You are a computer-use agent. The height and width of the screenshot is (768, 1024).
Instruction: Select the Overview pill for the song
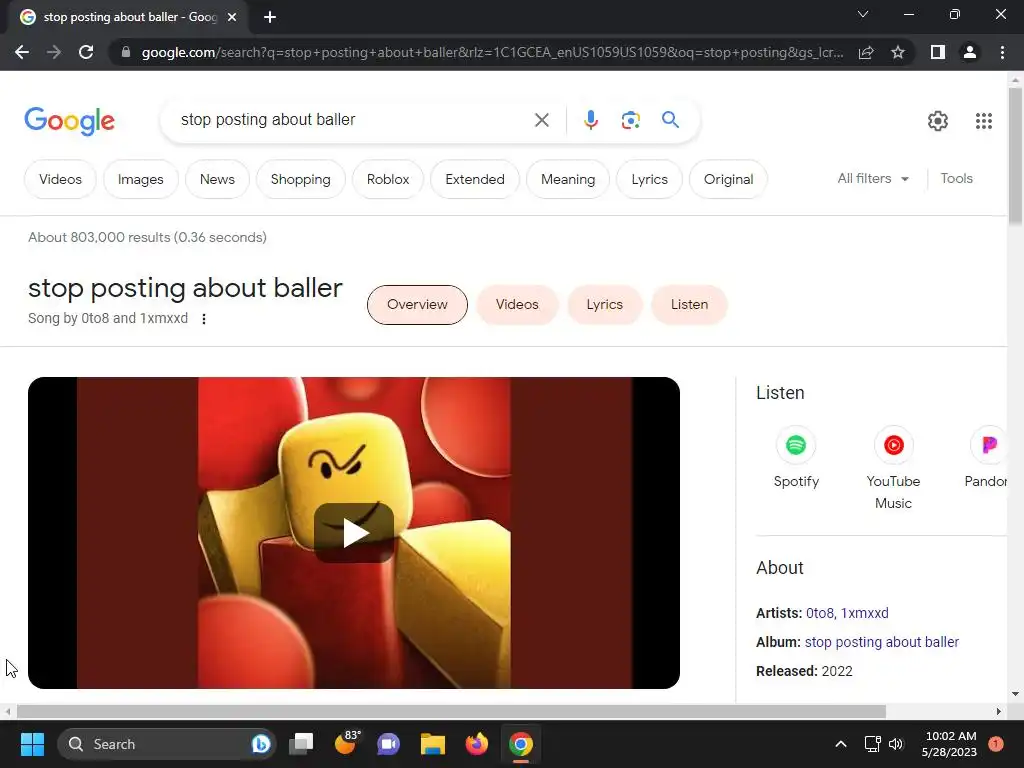[x=417, y=304]
